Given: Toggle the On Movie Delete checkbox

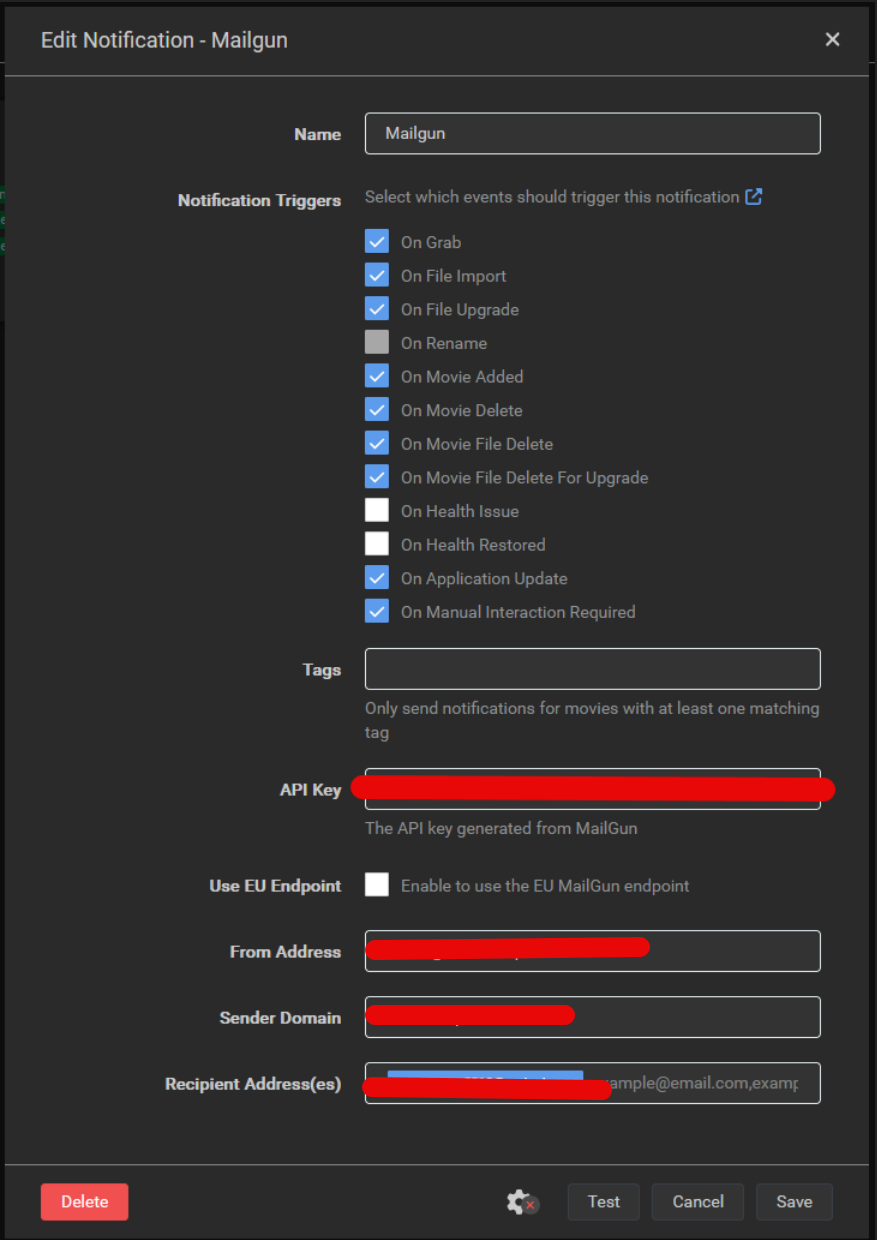Looking at the screenshot, I should pyautogui.click(x=377, y=410).
